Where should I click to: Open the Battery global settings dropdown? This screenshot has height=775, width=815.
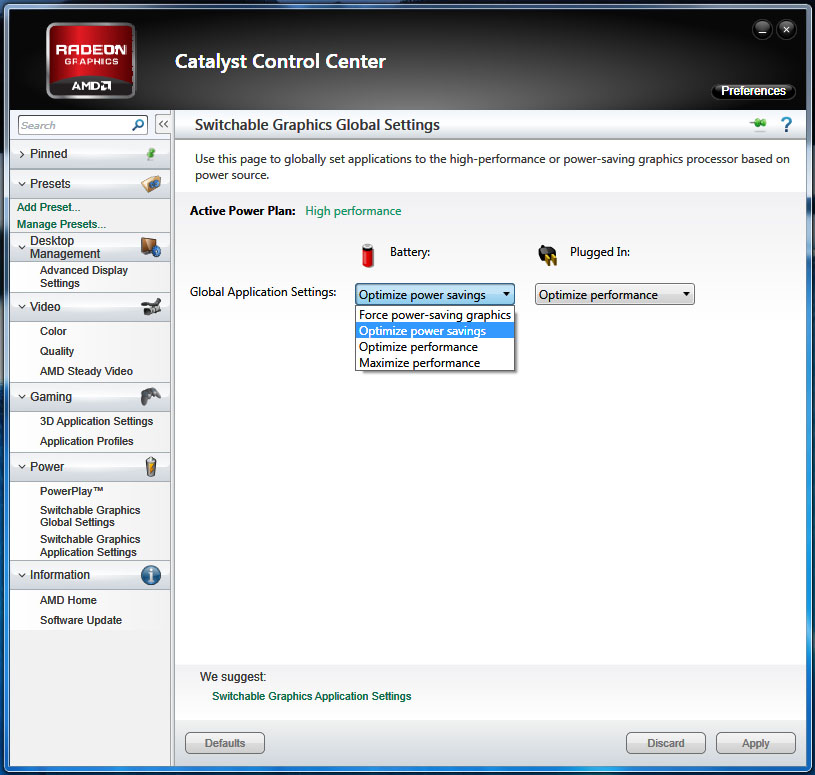click(x=435, y=295)
